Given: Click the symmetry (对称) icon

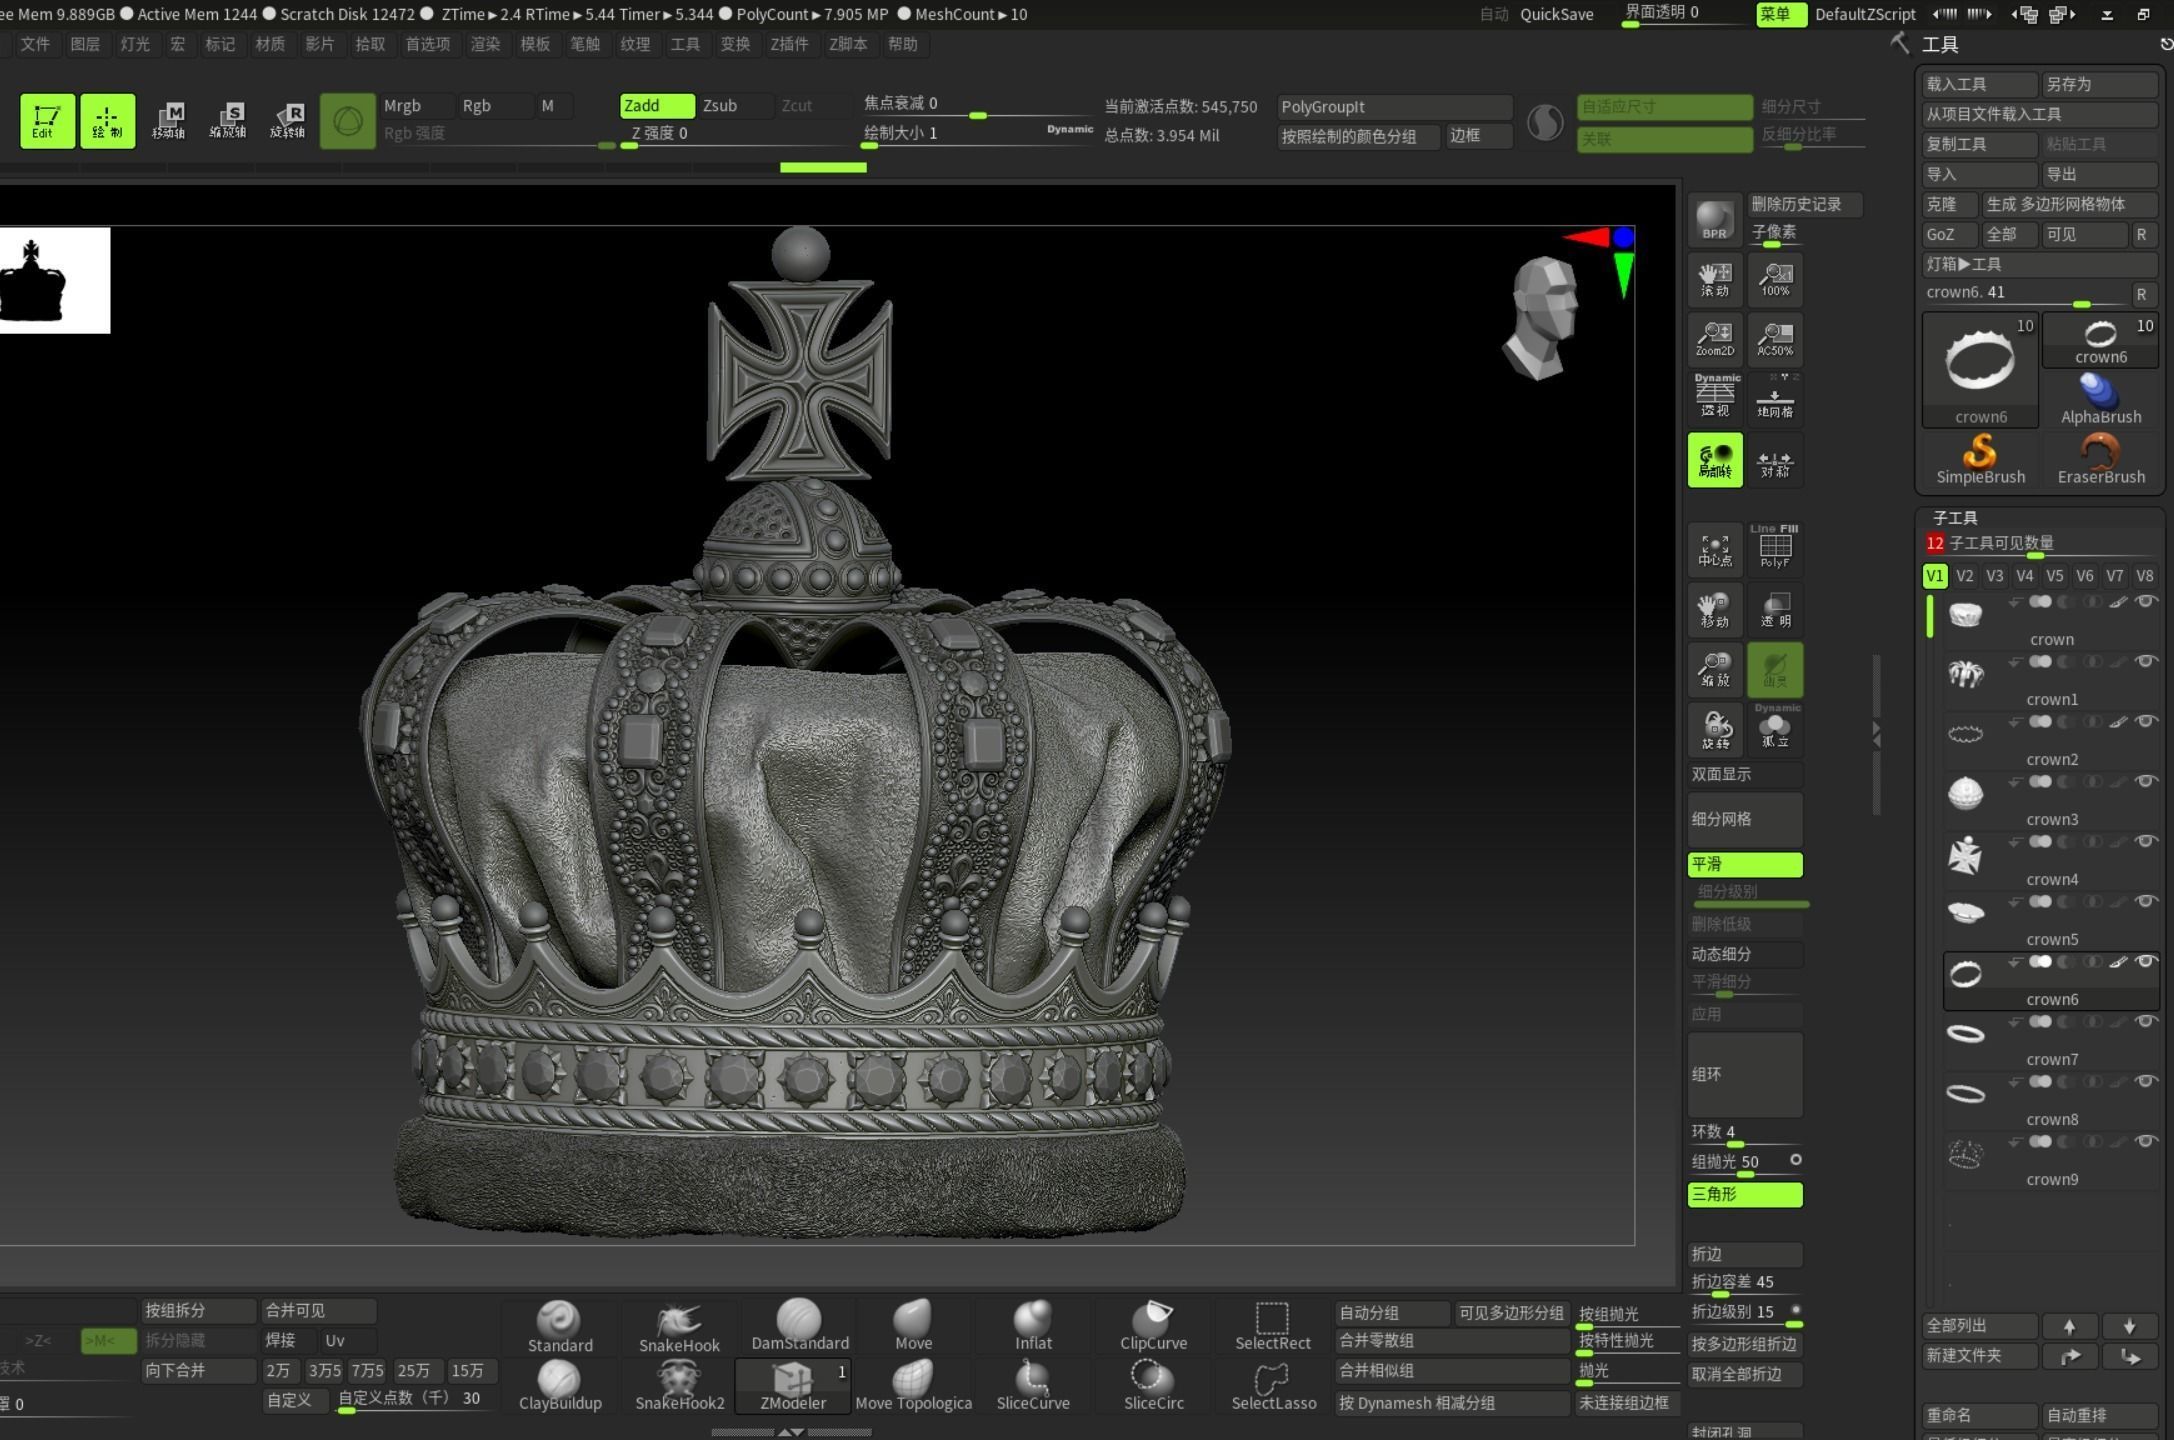Looking at the screenshot, I should pos(1775,460).
